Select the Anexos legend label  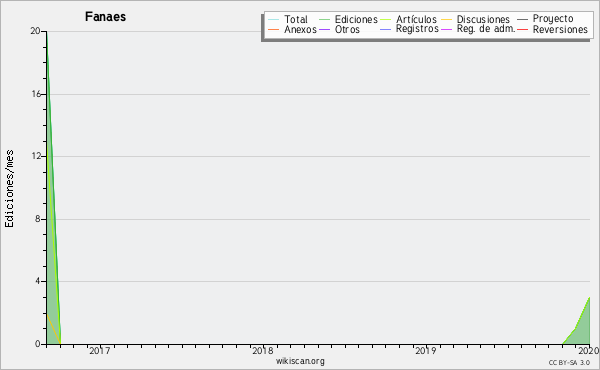[300, 29]
